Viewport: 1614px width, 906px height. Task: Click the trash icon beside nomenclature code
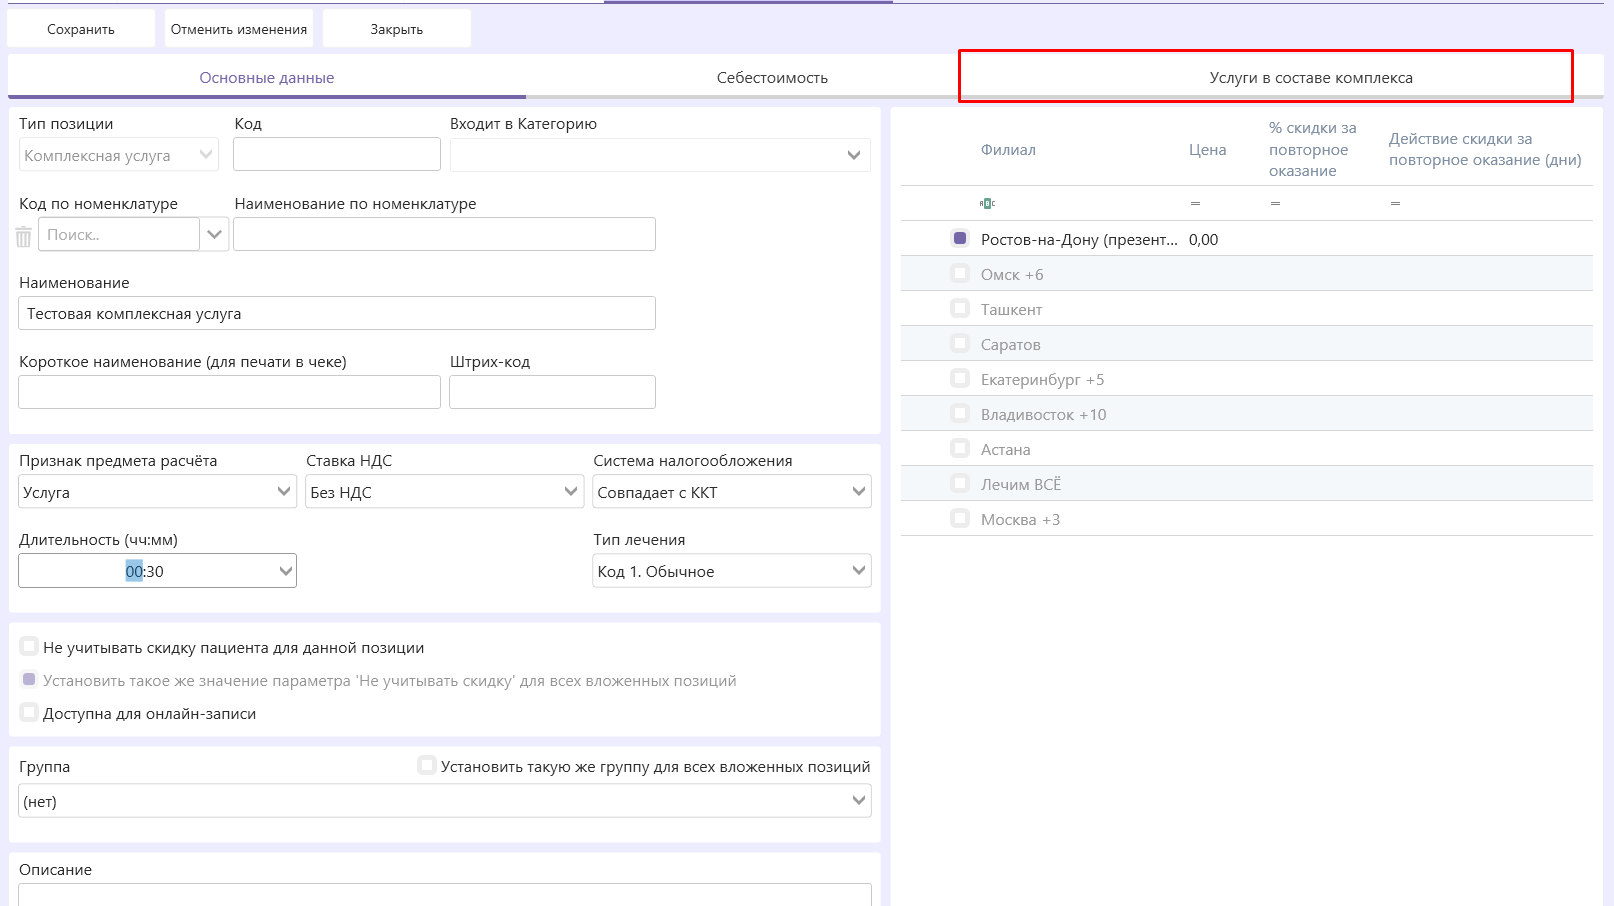pyautogui.click(x=24, y=237)
